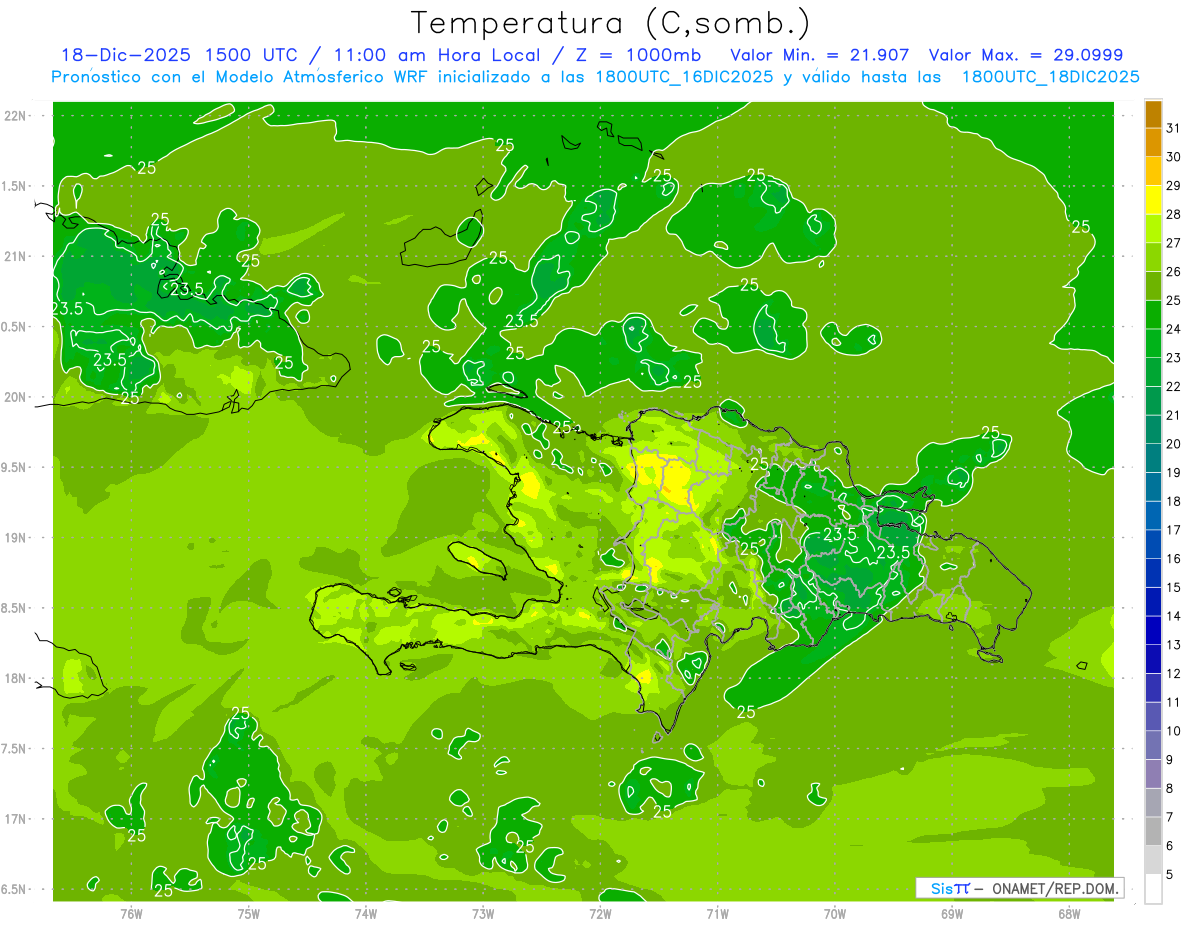Image resolution: width=1200 pixels, height=927 pixels.
Task: Click the '72W' longitude label
Action: click(x=600, y=914)
